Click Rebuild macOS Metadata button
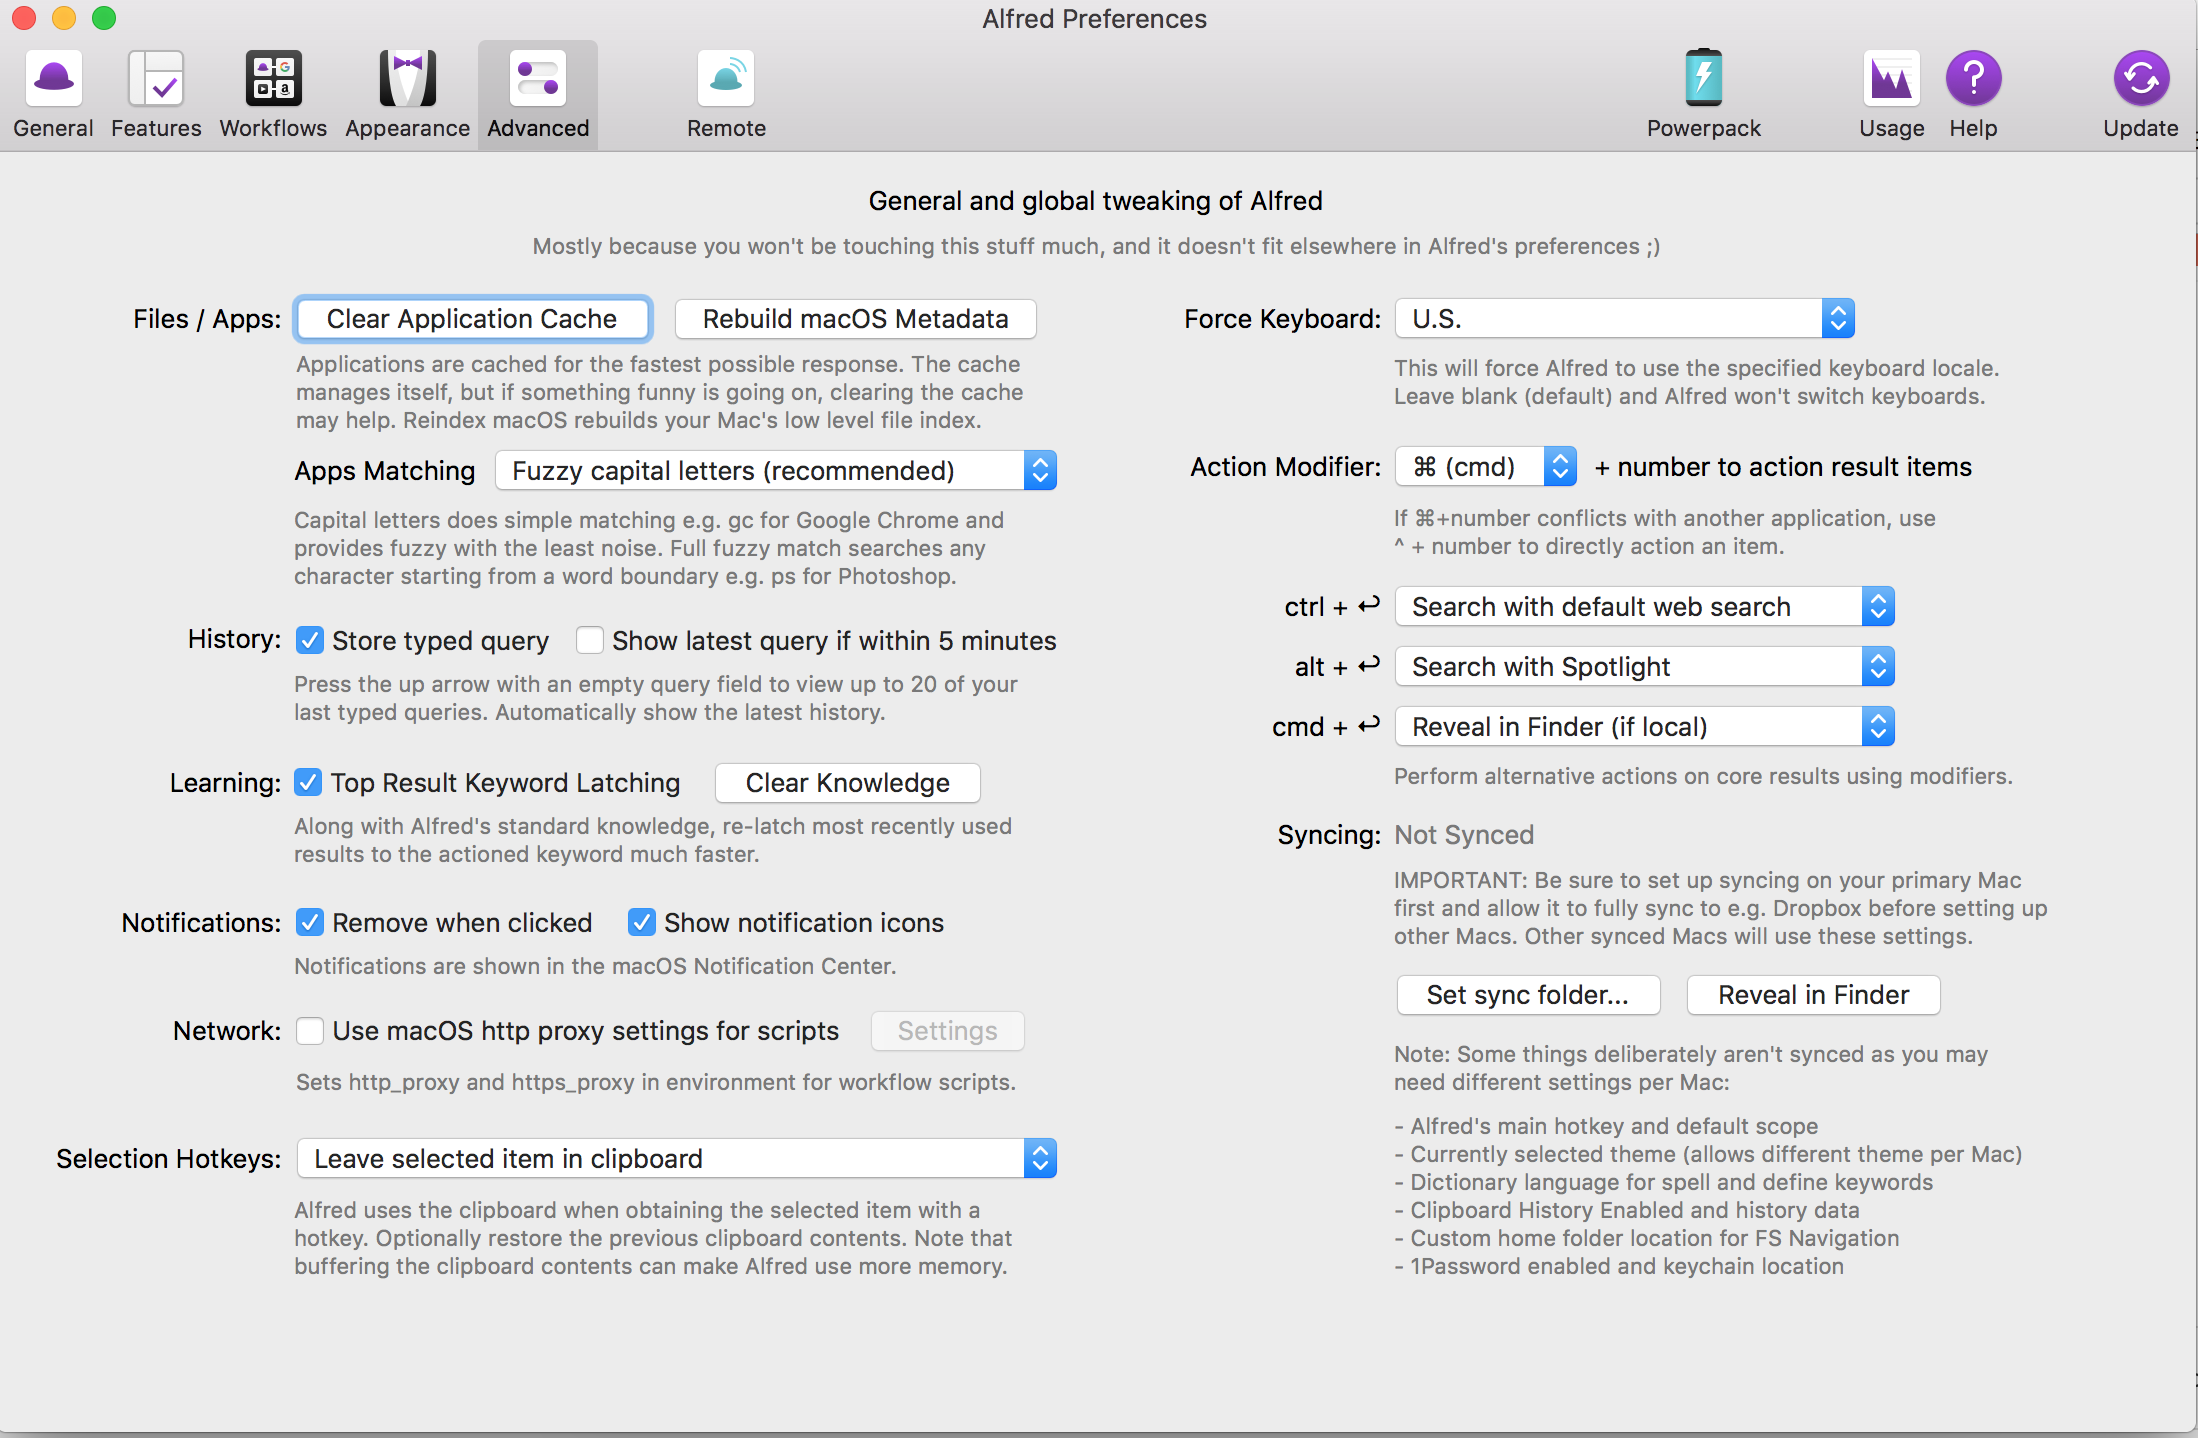Viewport: 2198px width, 1438px height. 855,318
